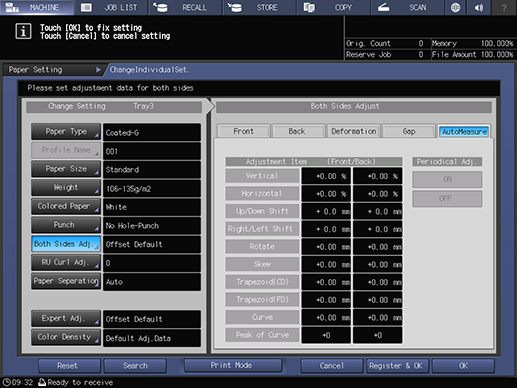517x388 pixels.
Task: Open the MACHINE screen from top bar
Action: click(x=37, y=7)
